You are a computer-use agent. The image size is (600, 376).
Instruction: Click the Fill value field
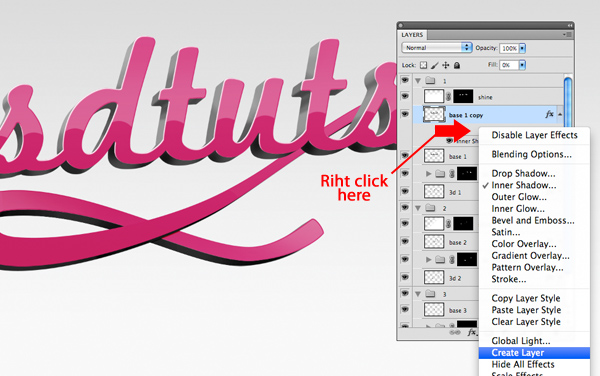509,65
